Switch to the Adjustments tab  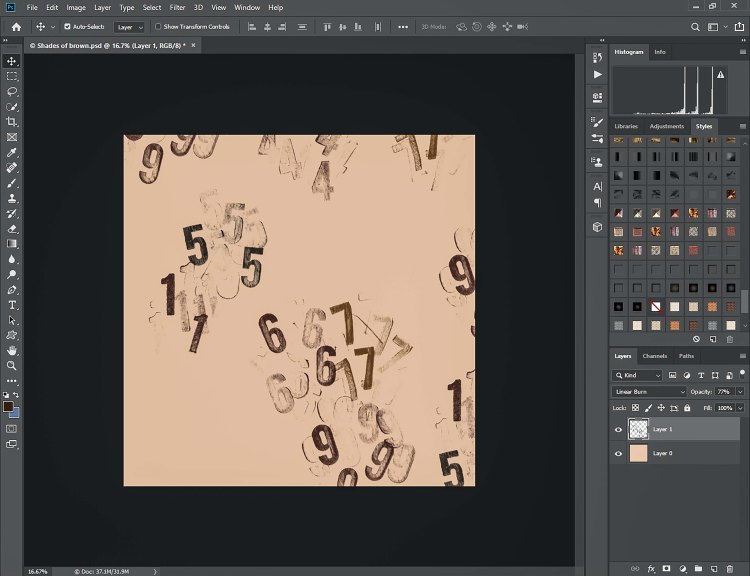click(x=666, y=126)
